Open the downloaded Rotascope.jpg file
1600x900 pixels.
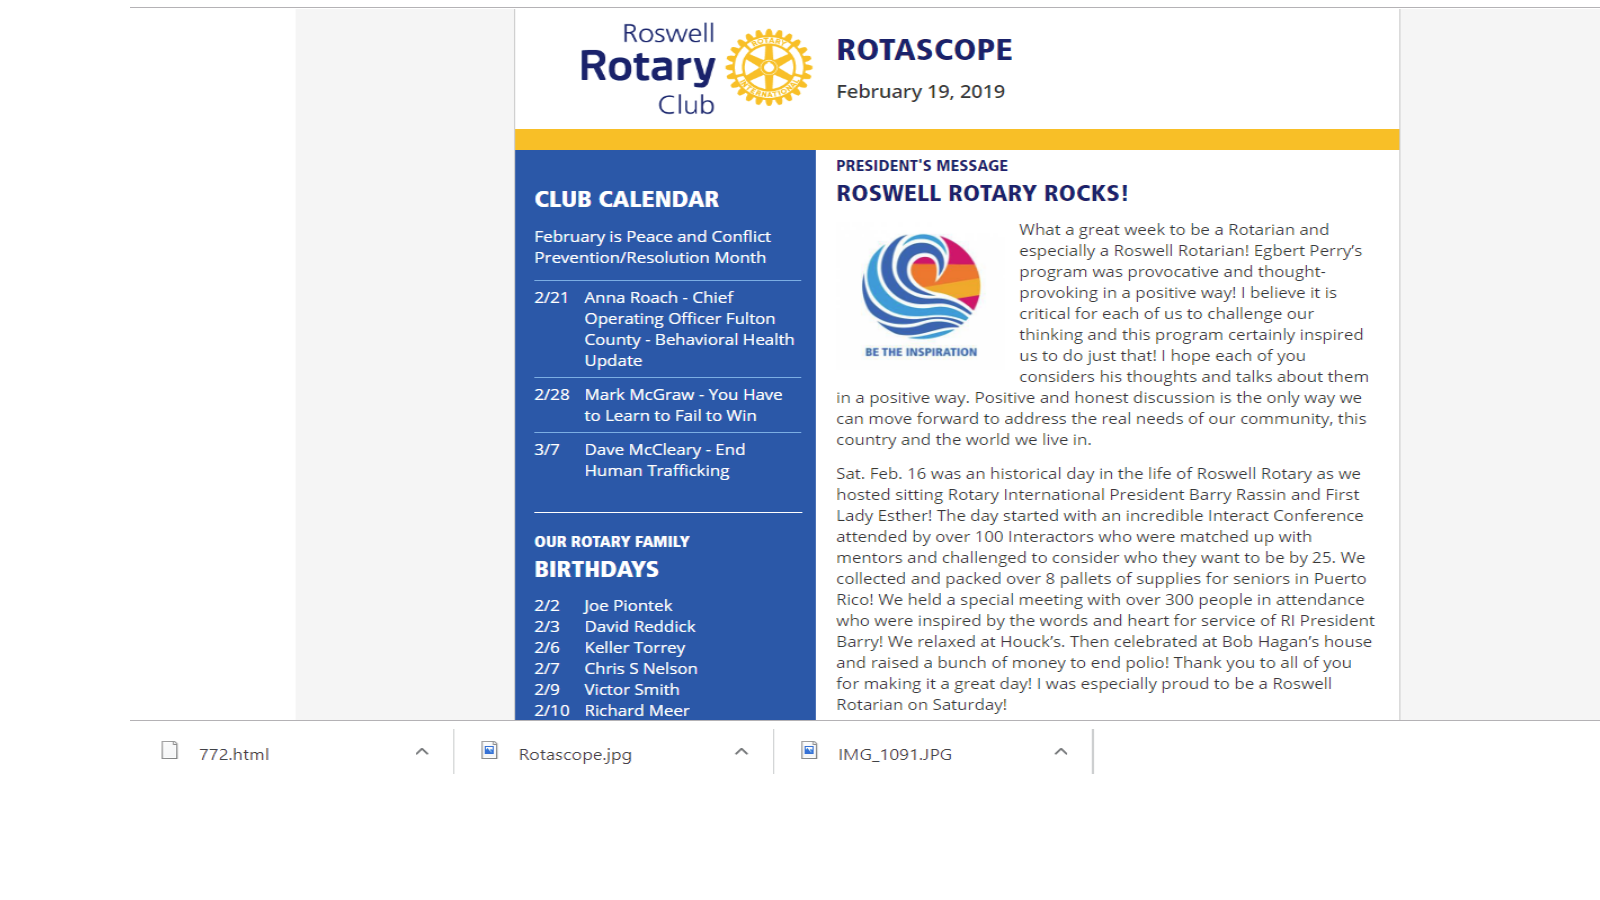coord(575,754)
